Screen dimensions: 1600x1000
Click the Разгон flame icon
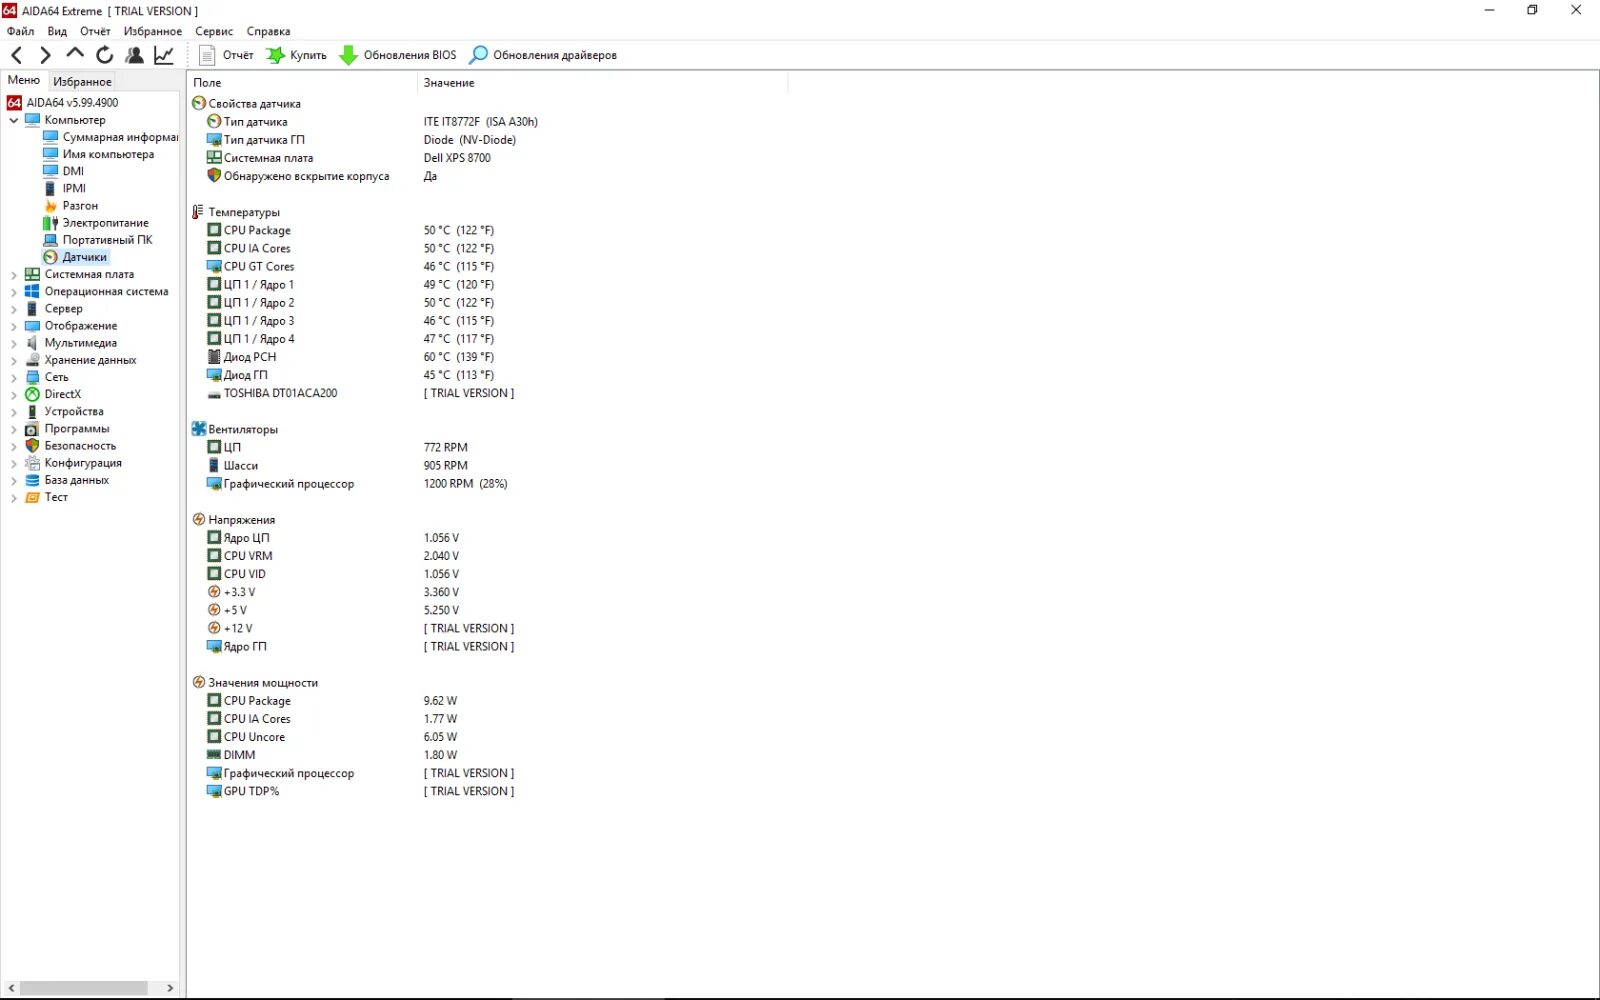(51, 205)
